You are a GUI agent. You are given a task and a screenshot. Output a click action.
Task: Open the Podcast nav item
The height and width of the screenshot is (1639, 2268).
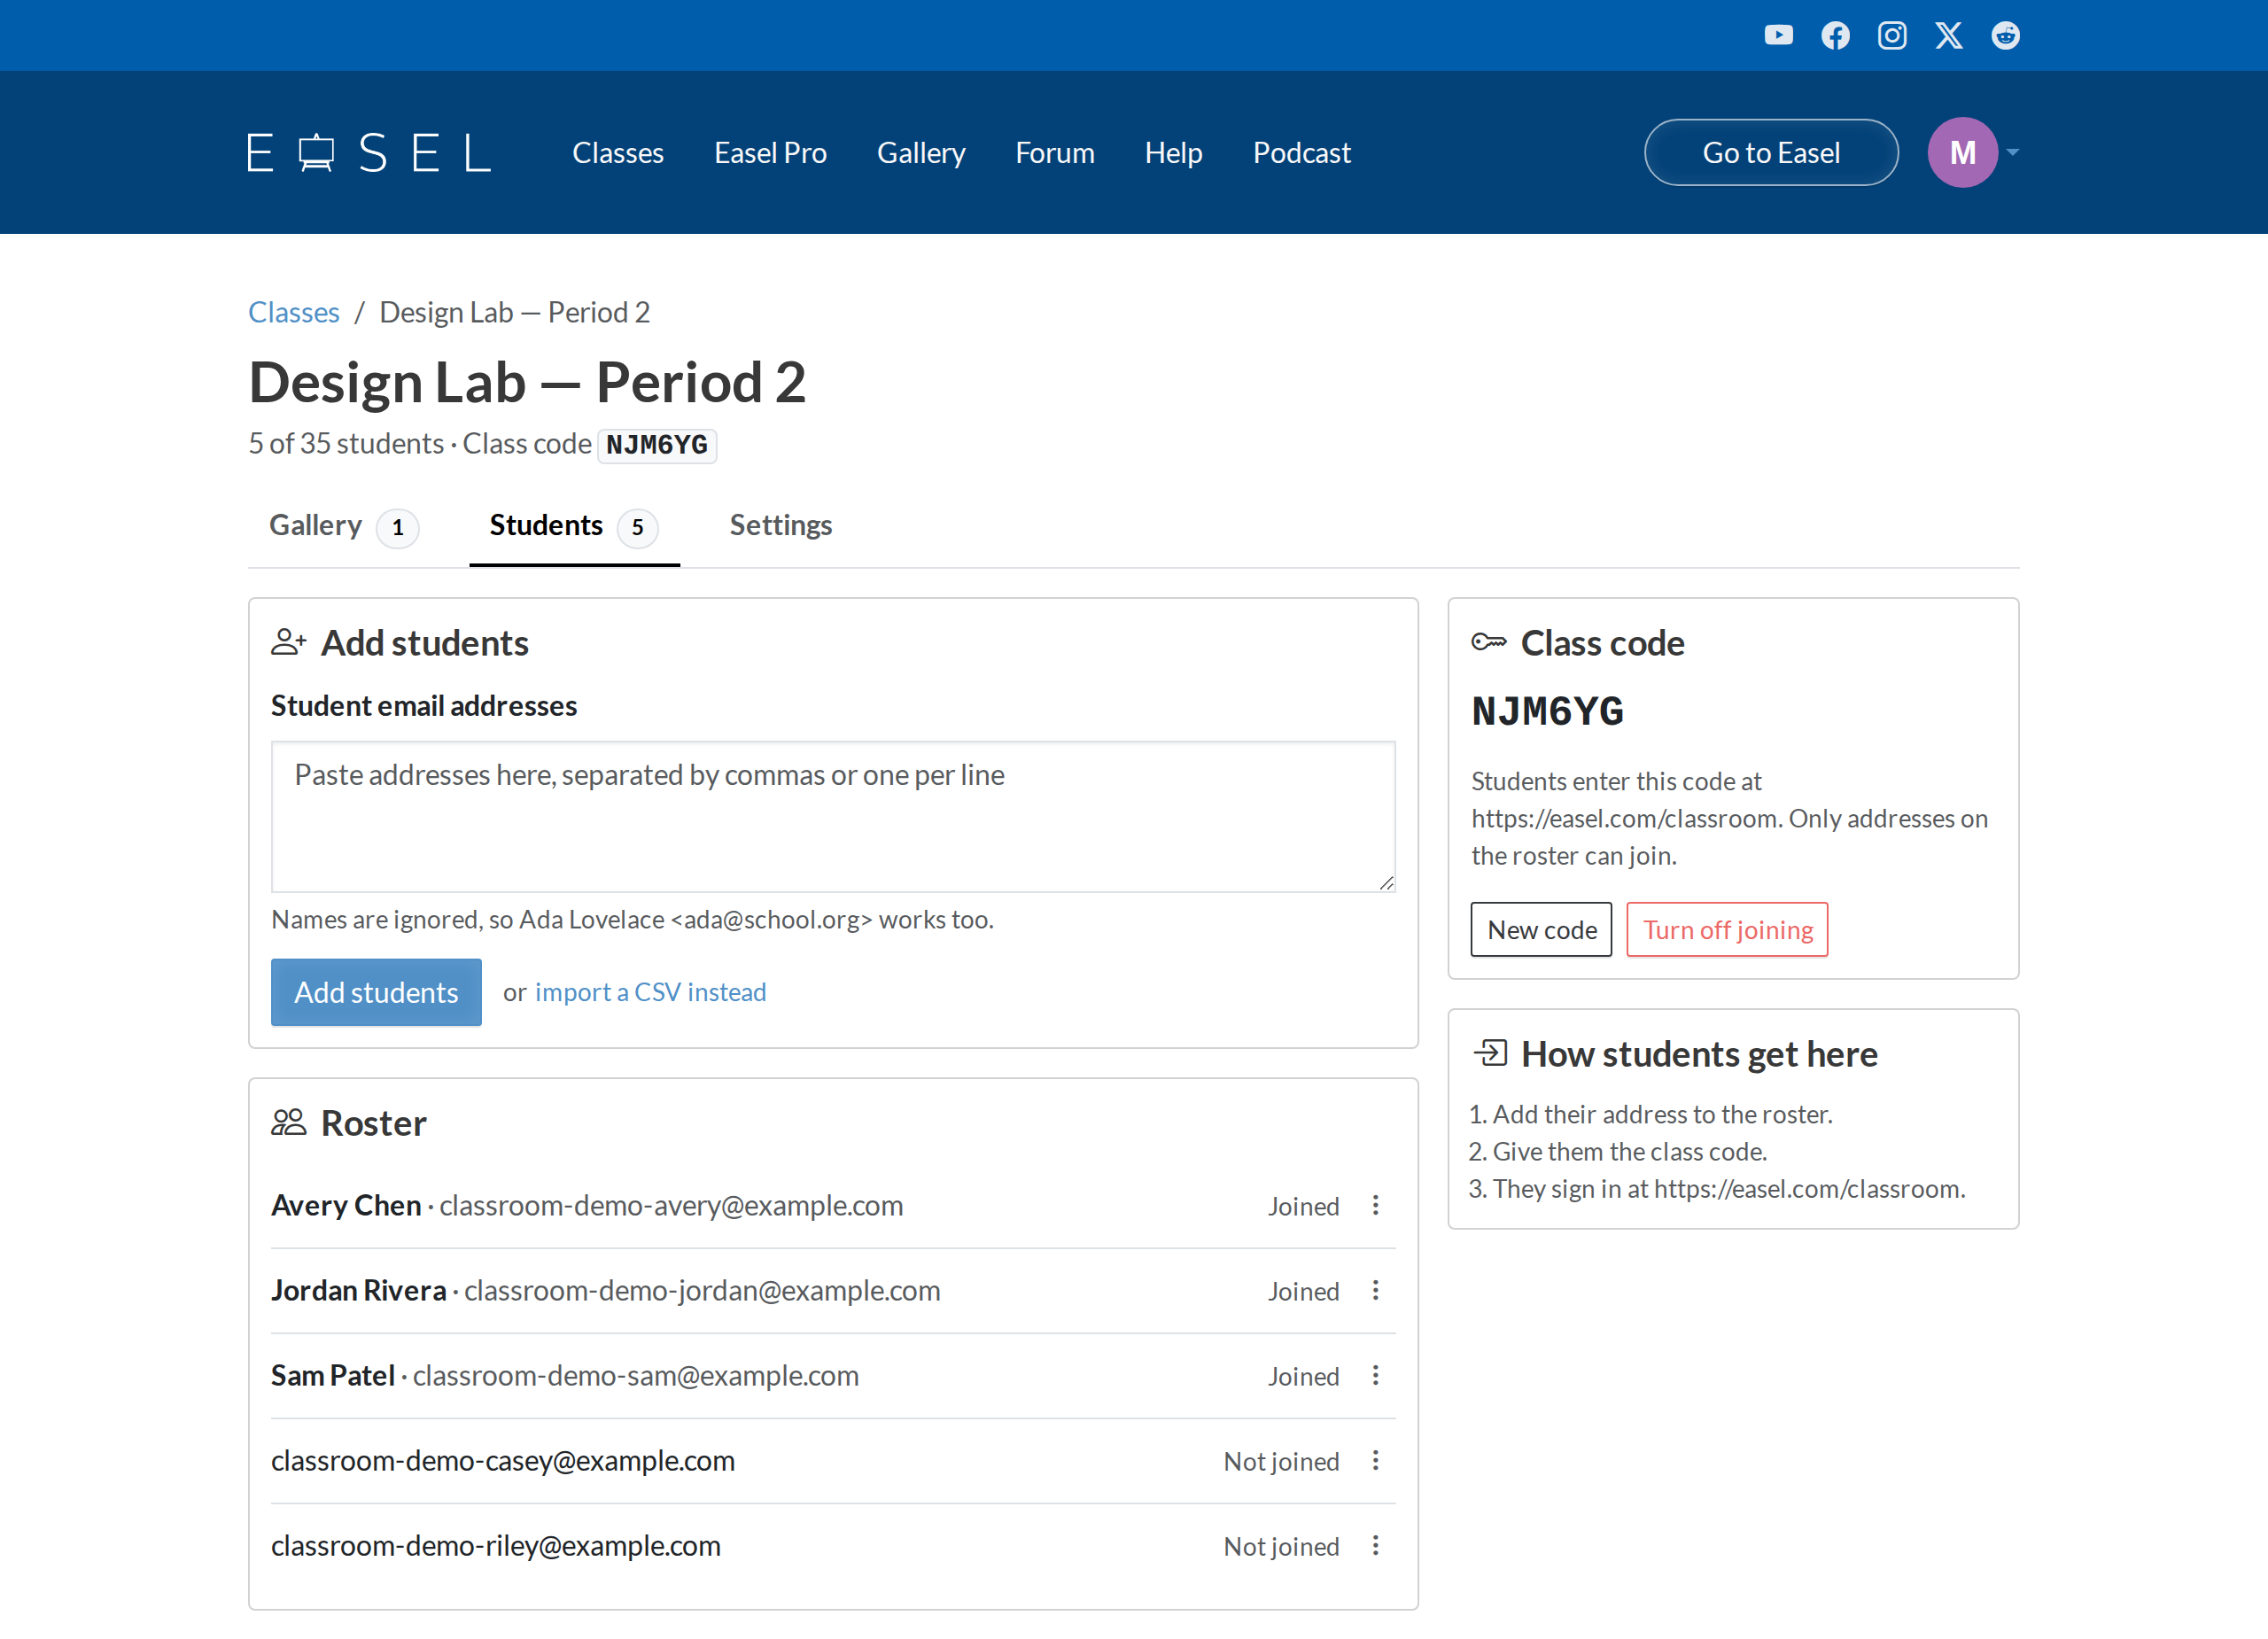tap(1302, 153)
